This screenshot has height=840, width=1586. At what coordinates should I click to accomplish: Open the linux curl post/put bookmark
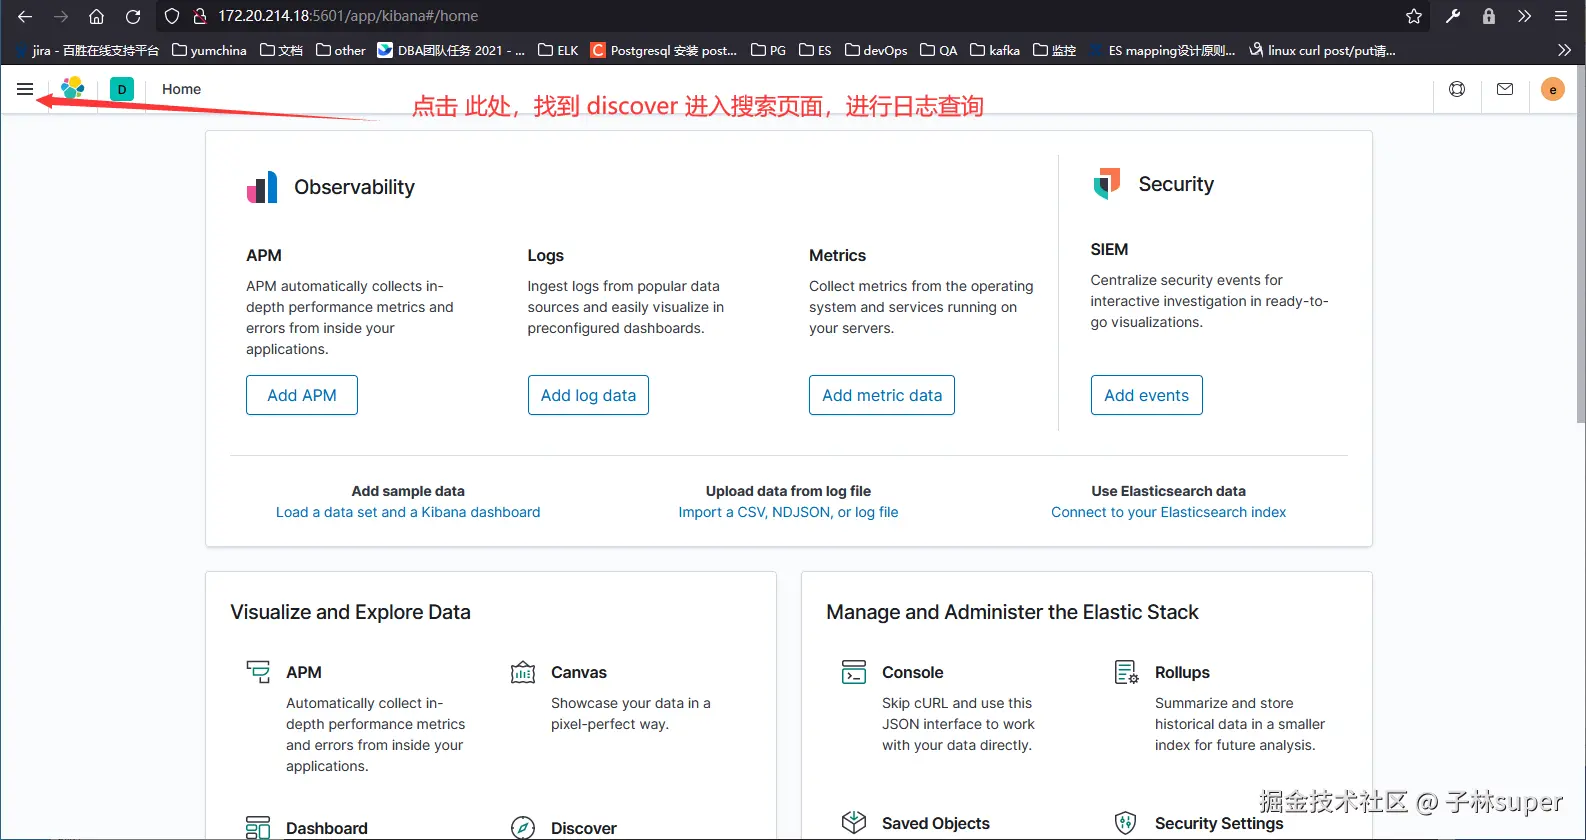pos(1322,50)
